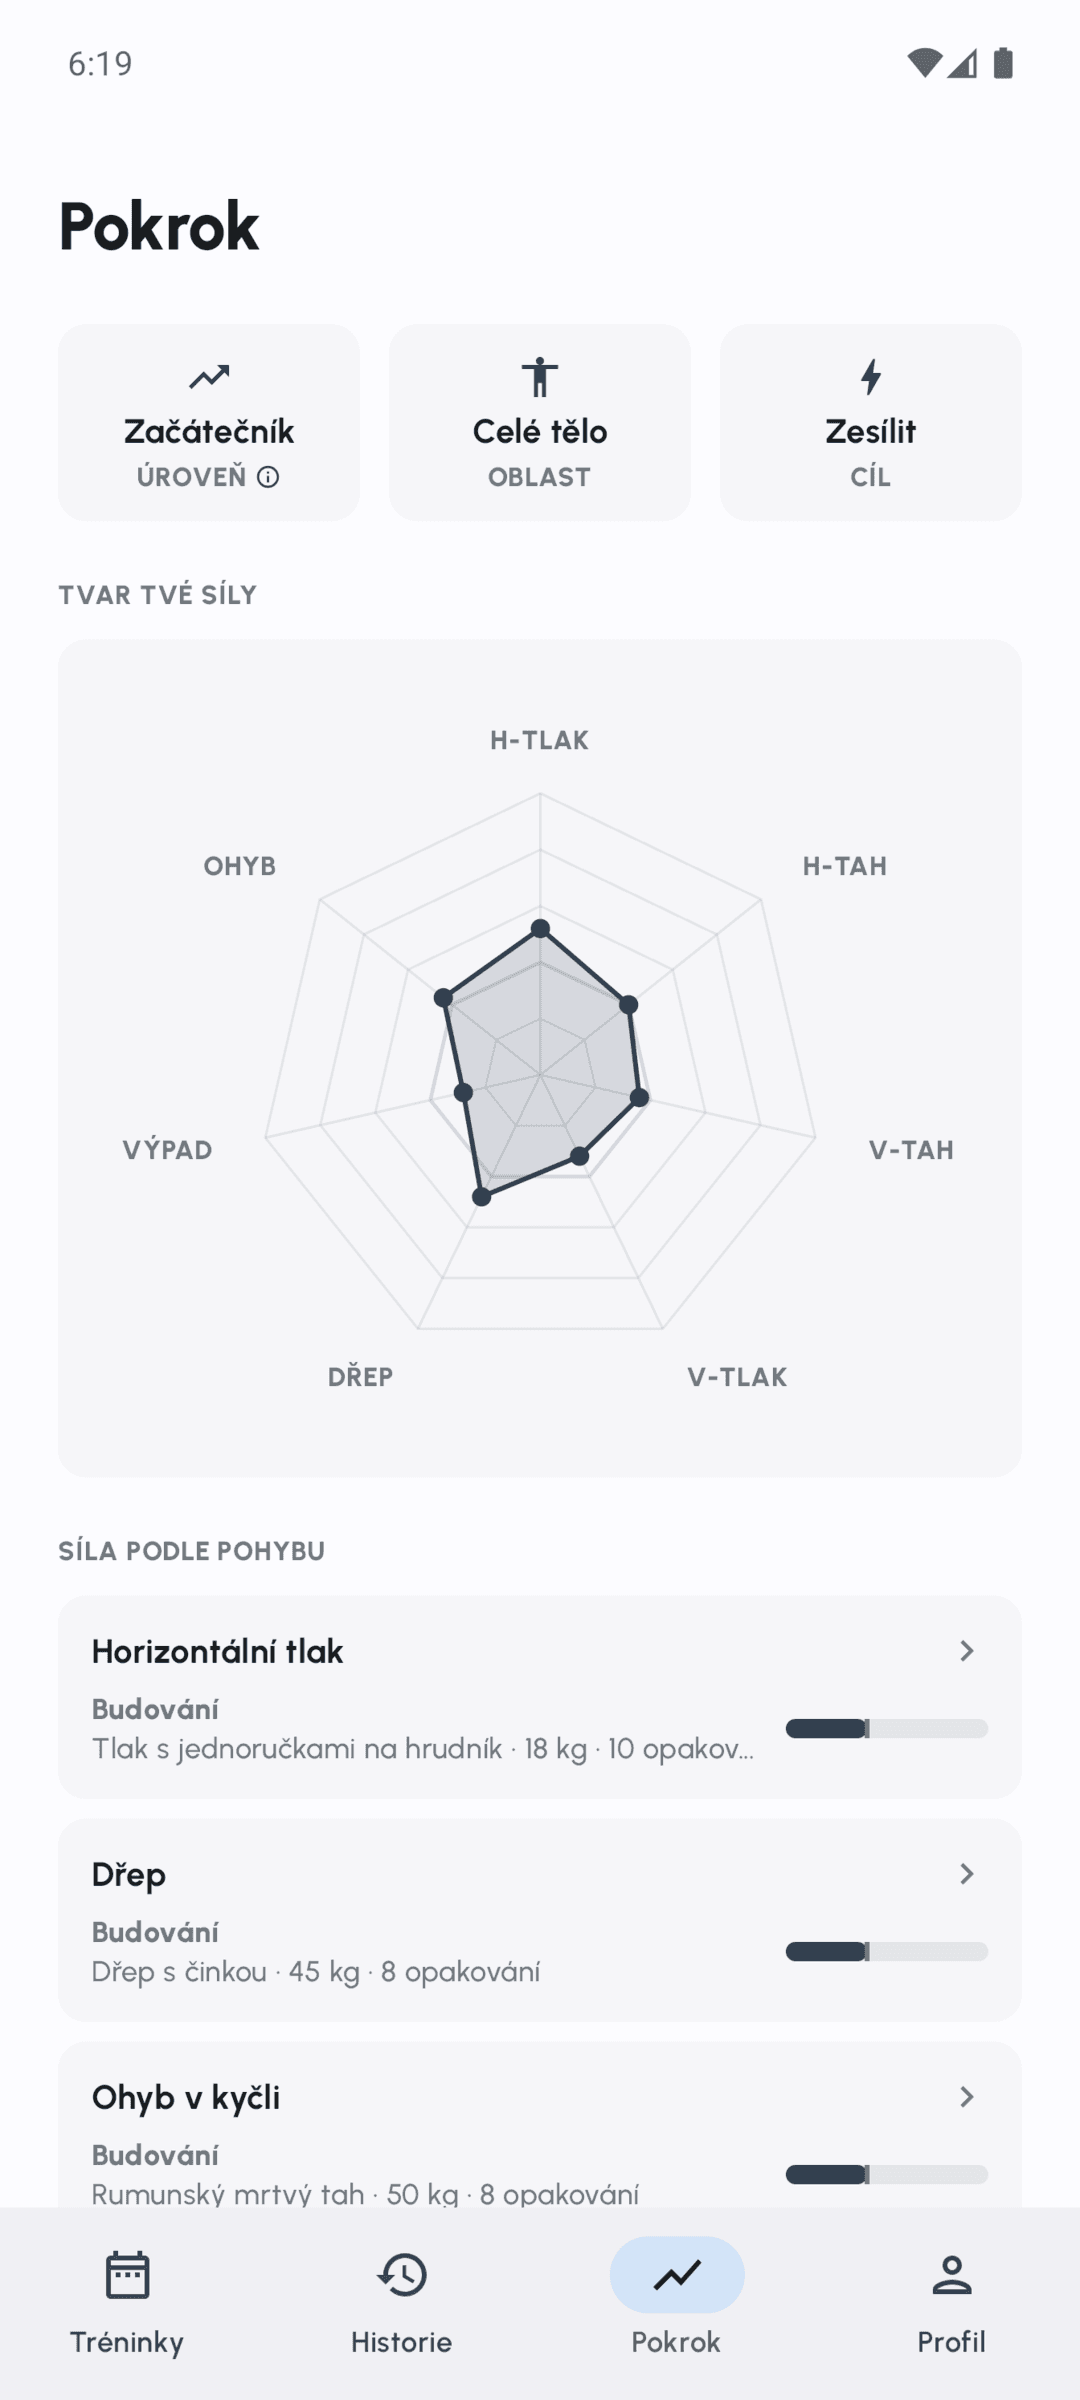Viewport: 1080px width, 2400px height.
Task: Expand Ohyb v kyčli chevron
Action: click(966, 2097)
